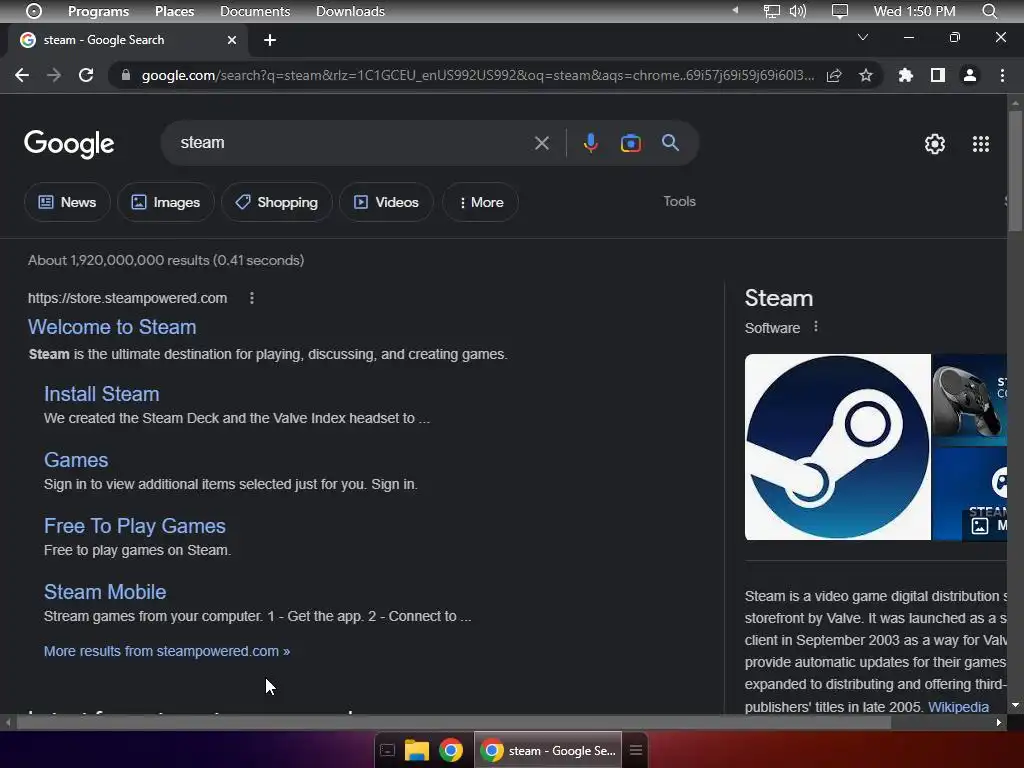Clear the search box with the X
Screen dimensions: 1024x768
[541, 143]
